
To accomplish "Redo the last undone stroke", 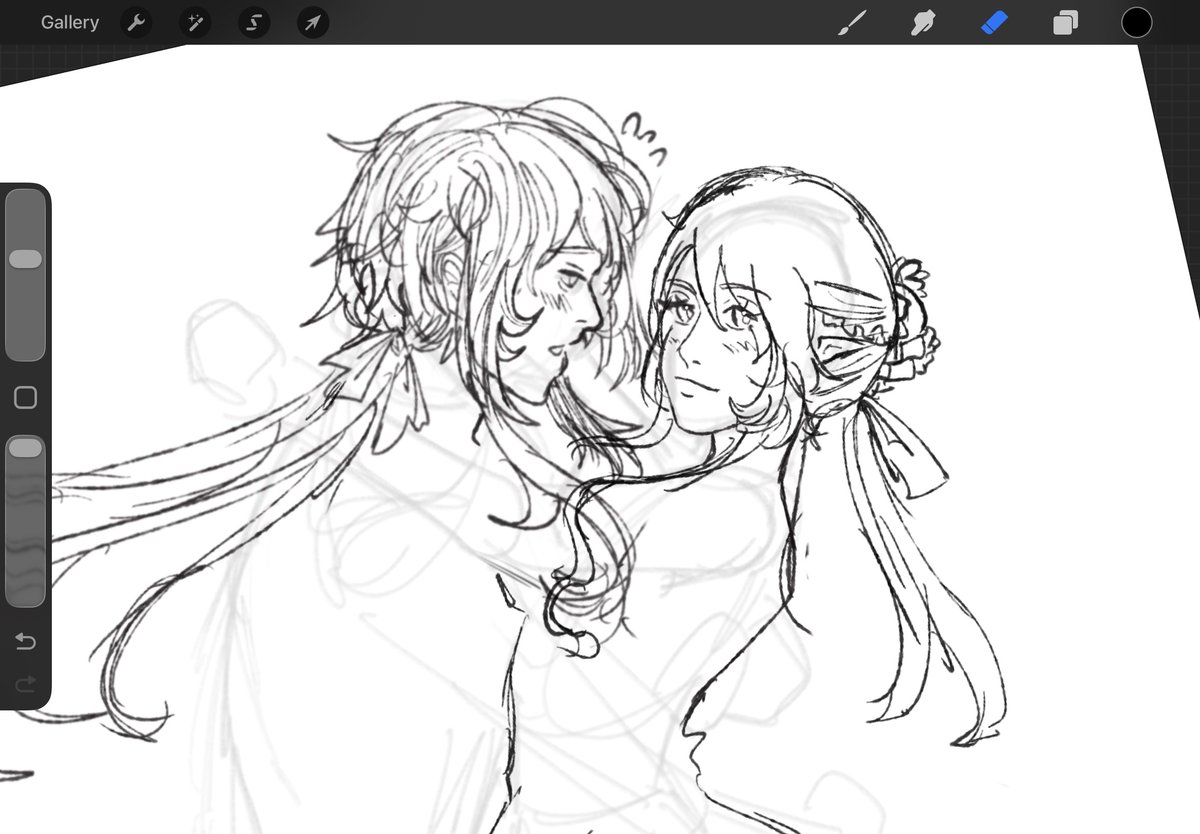I will point(25,684).
